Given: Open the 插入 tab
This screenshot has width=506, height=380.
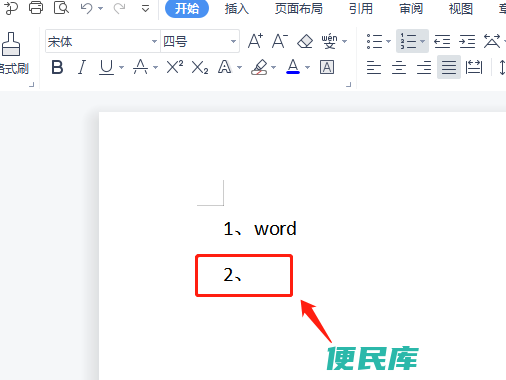Looking at the screenshot, I should point(237,9).
